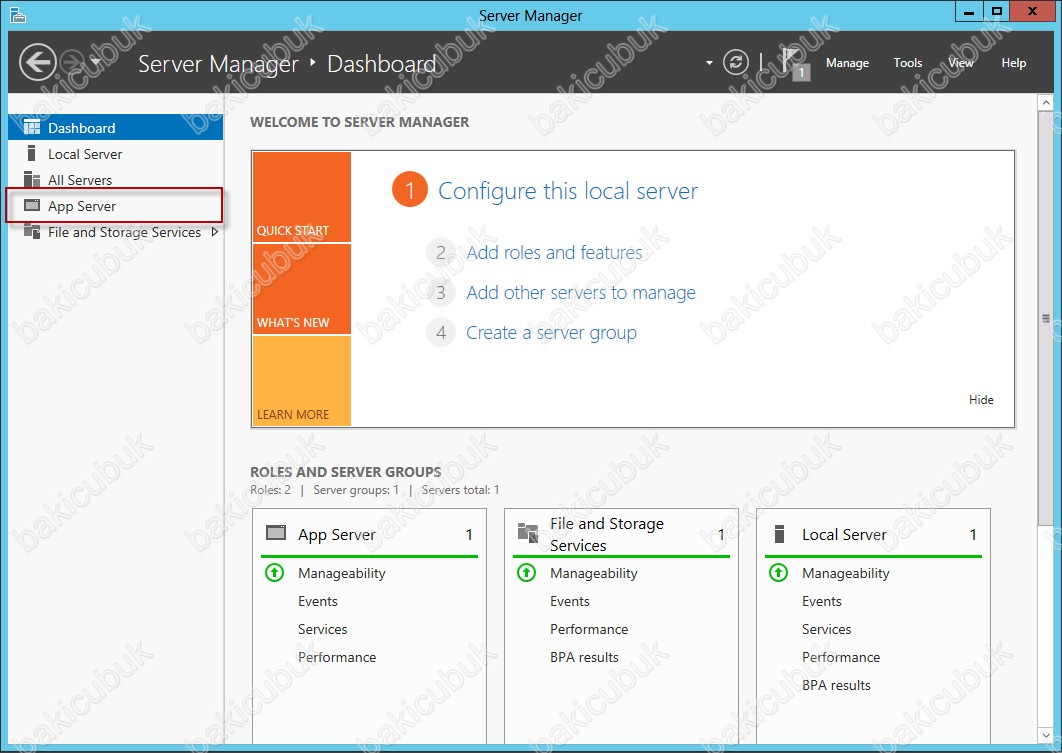The height and width of the screenshot is (753, 1062).
Task: Open the App Server tile heading
Action: [337, 534]
